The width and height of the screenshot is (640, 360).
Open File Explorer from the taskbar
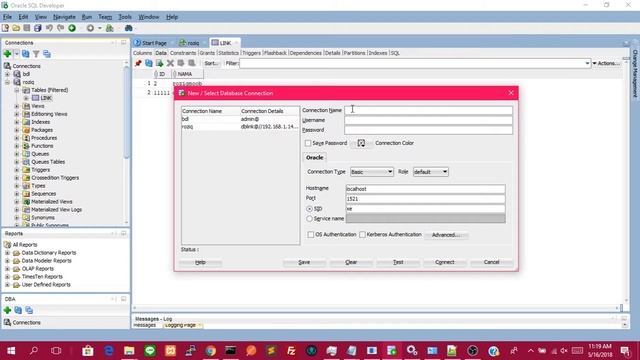click(129, 351)
